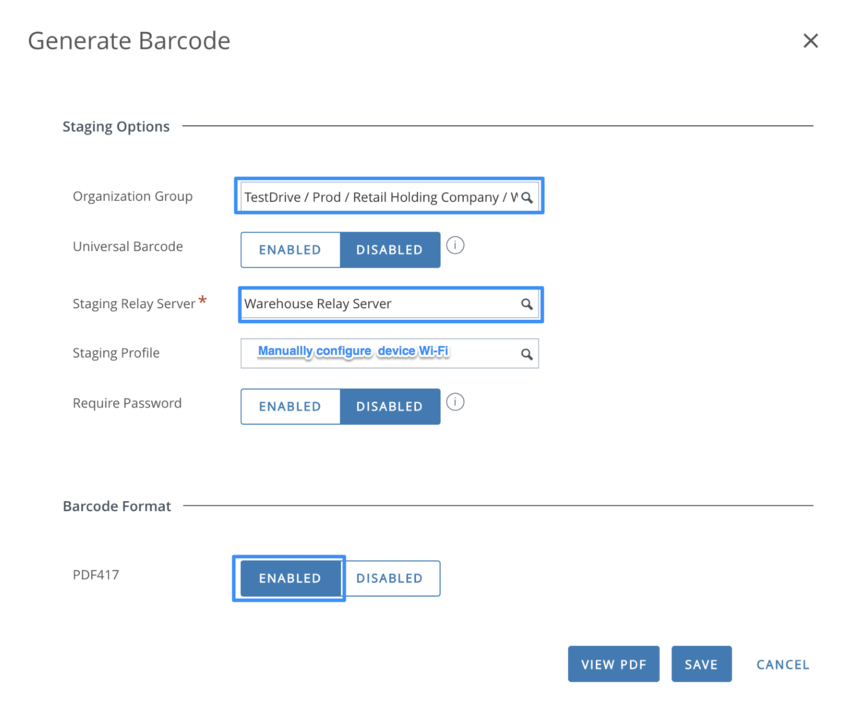855x713 pixels.
Task: Click the Staging Relay Server search icon
Action: click(x=527, y=304)
